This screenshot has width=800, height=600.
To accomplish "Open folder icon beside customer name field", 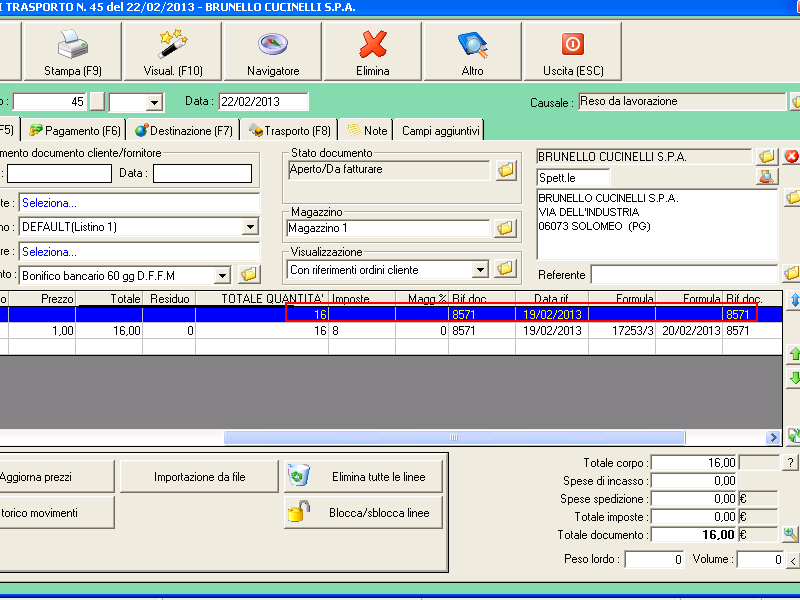I will pyautogui.click(x=767, y=156).
